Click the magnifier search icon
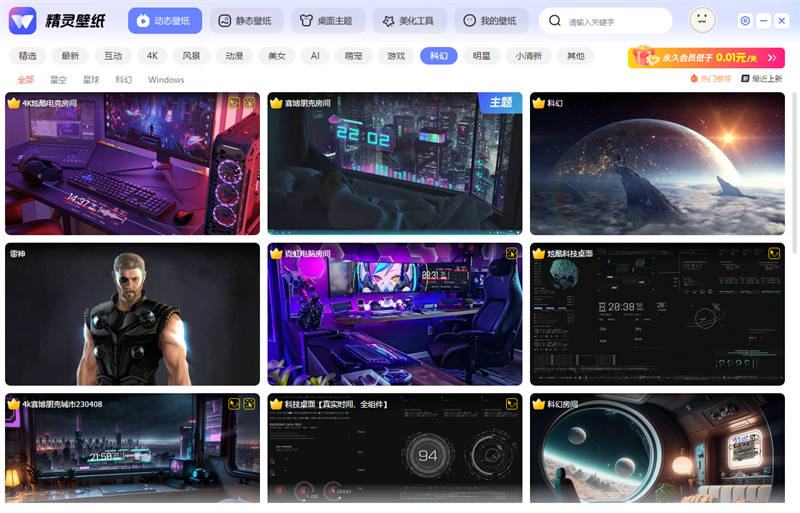This screenshot has height=513, width=800. 555,21
